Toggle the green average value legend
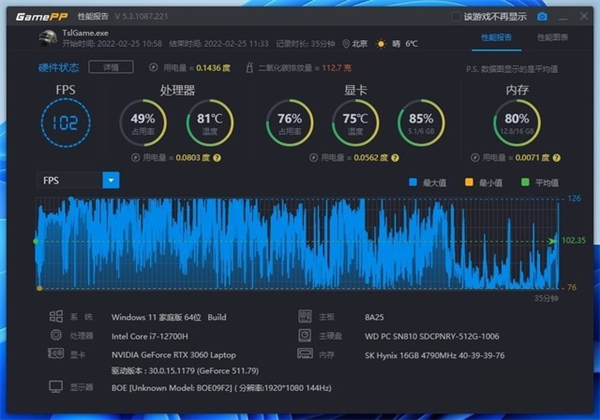This screenshot has width=600, height=420. (525, 181)
